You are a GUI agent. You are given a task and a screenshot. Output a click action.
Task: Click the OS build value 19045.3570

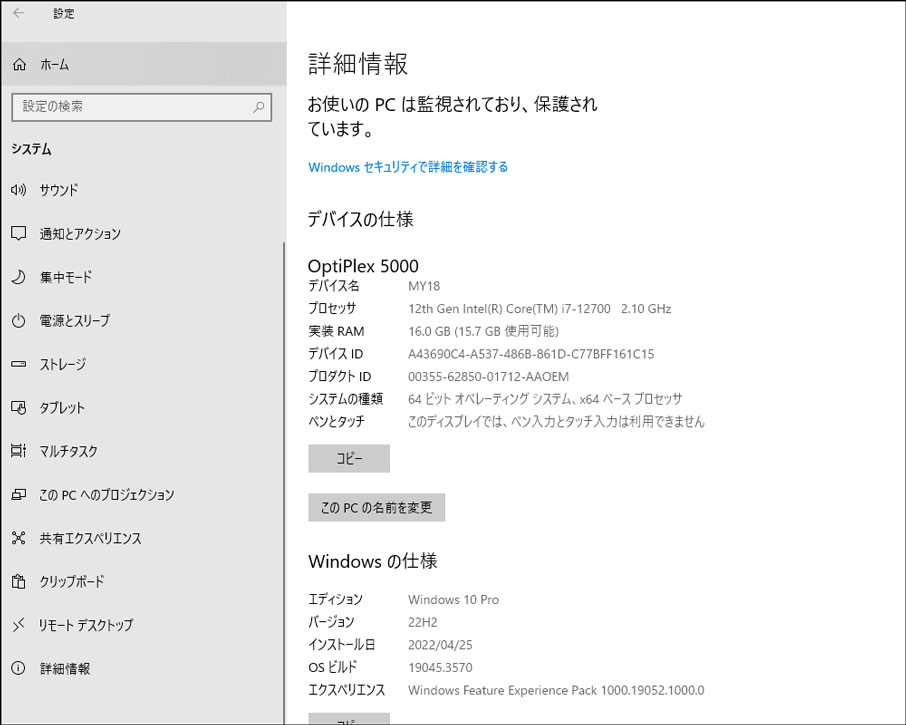pos(440,667)
